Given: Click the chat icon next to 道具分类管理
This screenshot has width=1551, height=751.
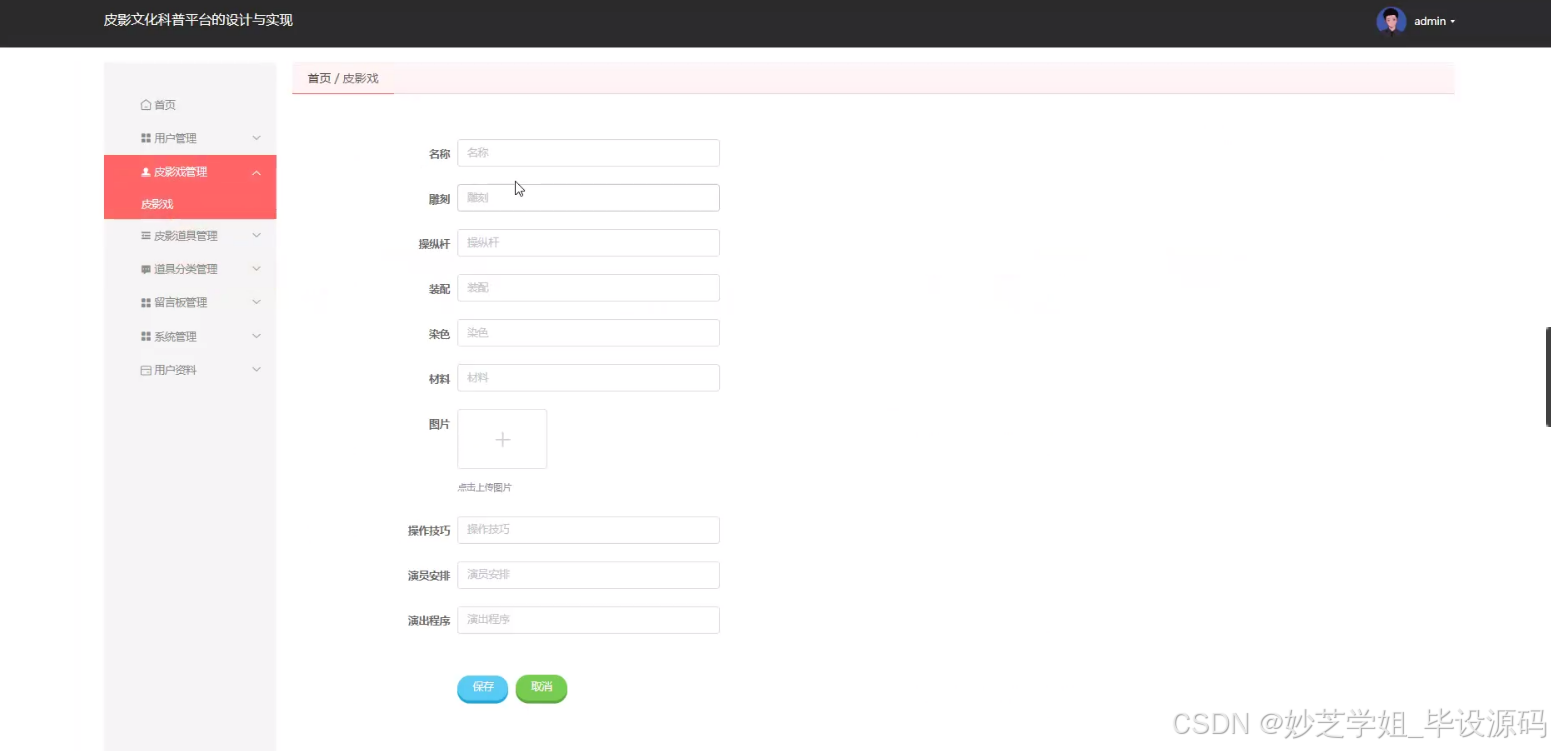Looking at the screenshot, I should 146,269.
